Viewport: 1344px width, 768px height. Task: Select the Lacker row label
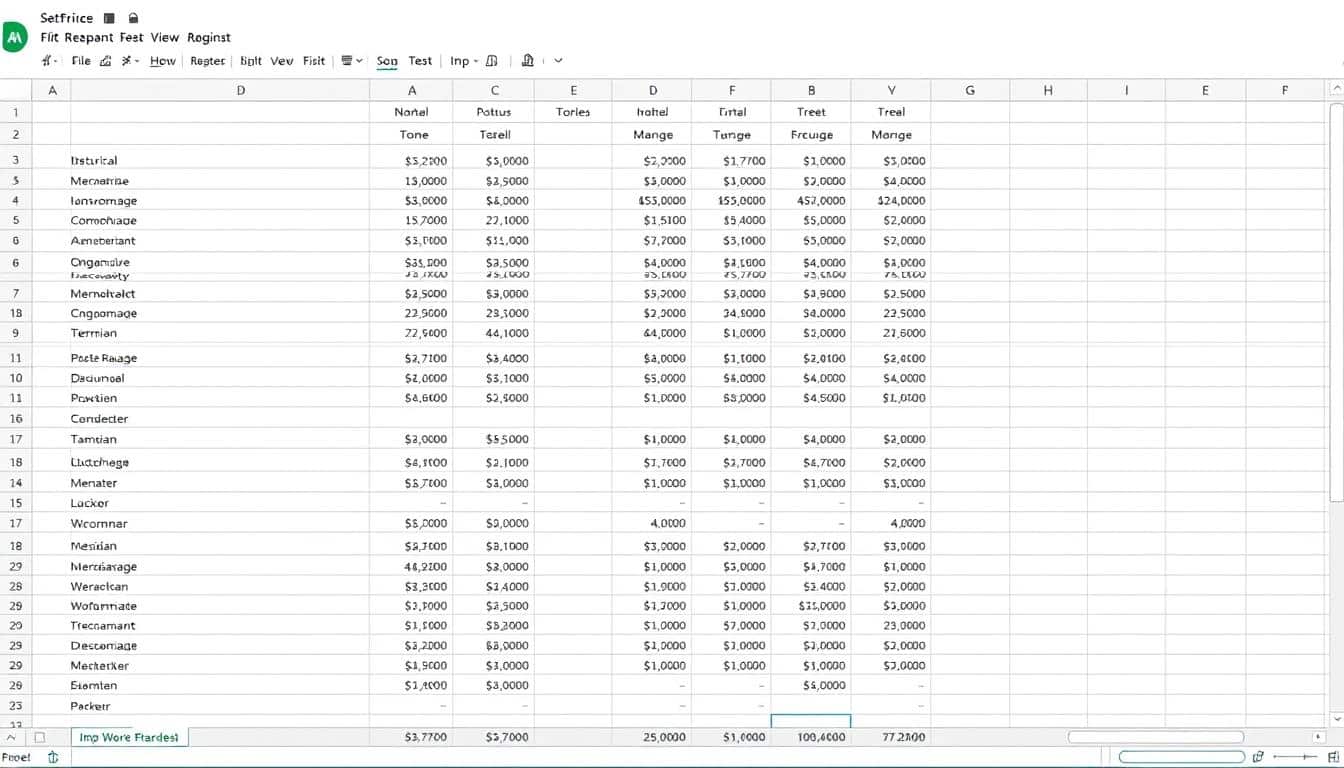click(90, 503)
